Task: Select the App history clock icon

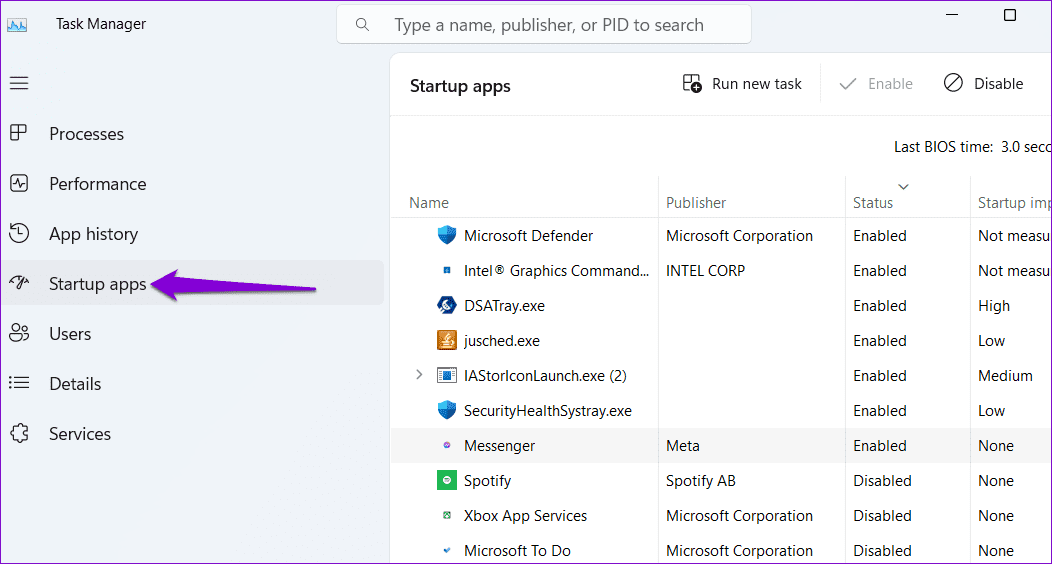Action: (19, 233)
